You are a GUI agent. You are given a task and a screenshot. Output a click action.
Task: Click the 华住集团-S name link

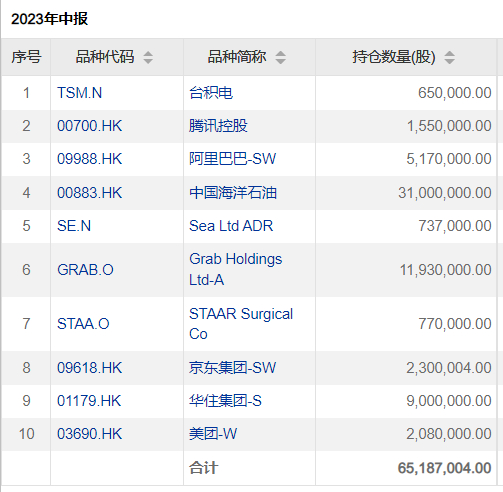tap(225, 401)
